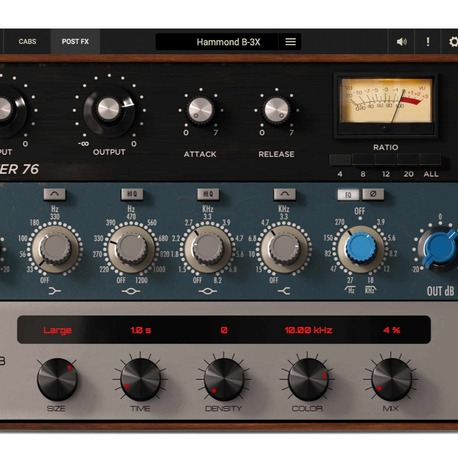Viewport: 458px width, 458px height.
Task: Select ratio 8 button
Action: pyautogui.click(x=363, y=159)
